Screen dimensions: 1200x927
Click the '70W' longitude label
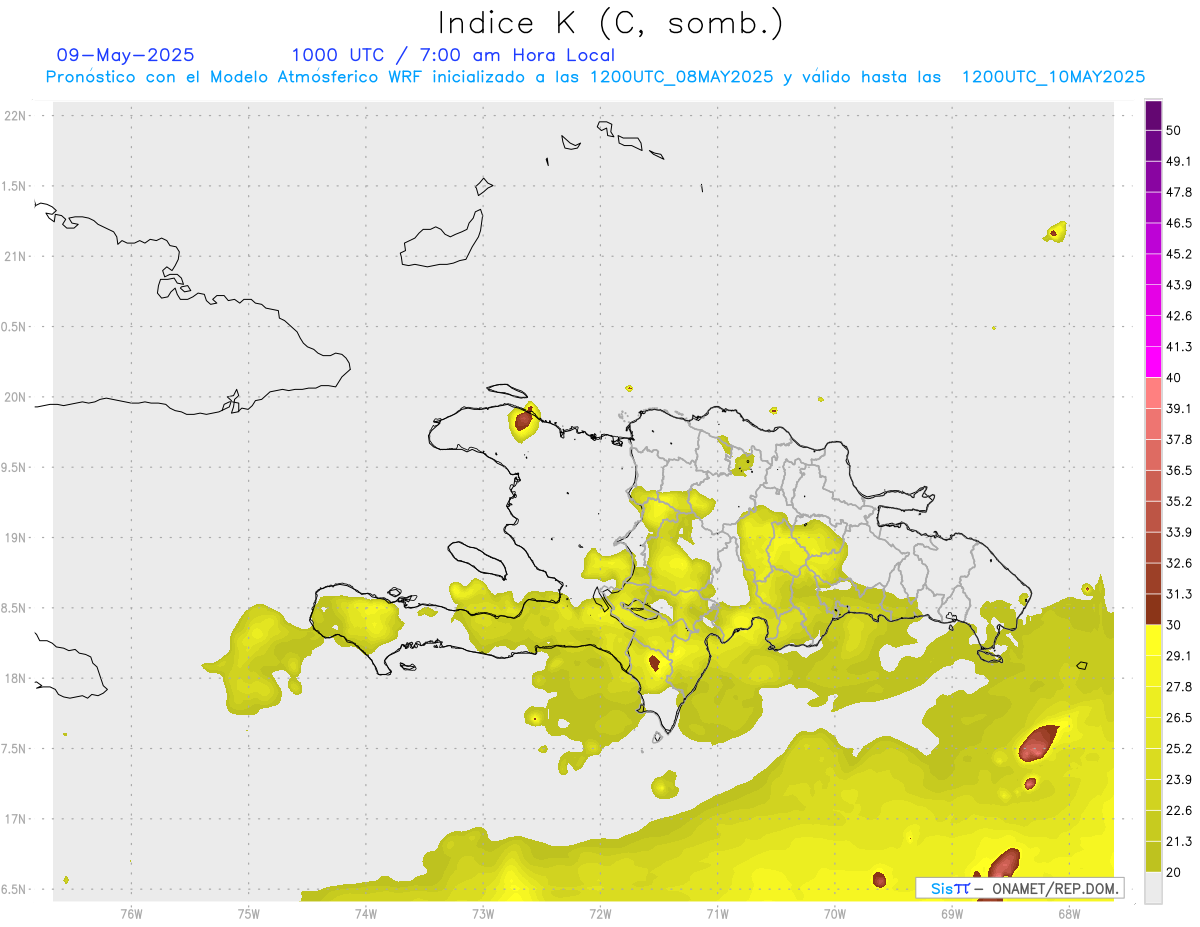pos(834,913)
